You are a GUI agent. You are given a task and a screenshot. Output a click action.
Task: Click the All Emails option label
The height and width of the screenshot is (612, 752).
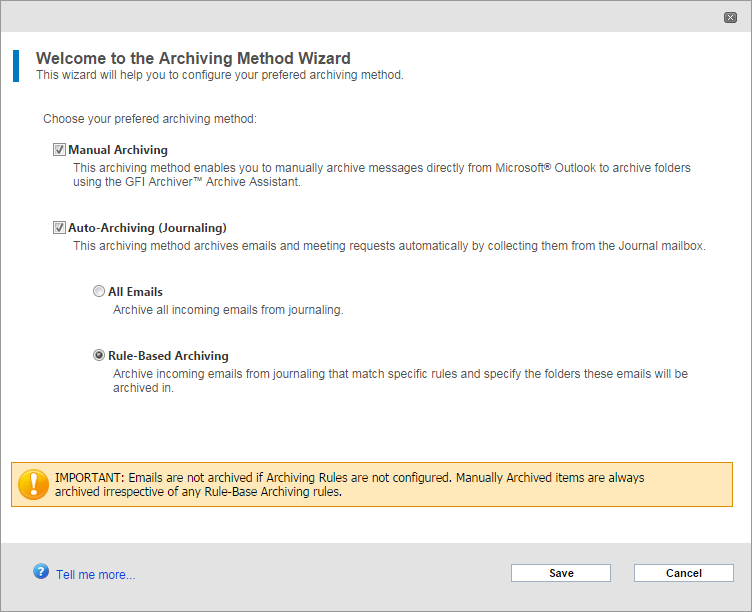coord(135,292)
